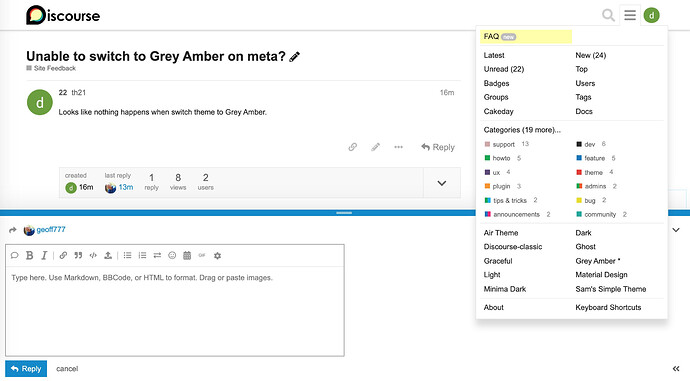Viewport: 690px width, 381px height.
Task: Edit topic title with pencil icon
Action: point(294,57)
